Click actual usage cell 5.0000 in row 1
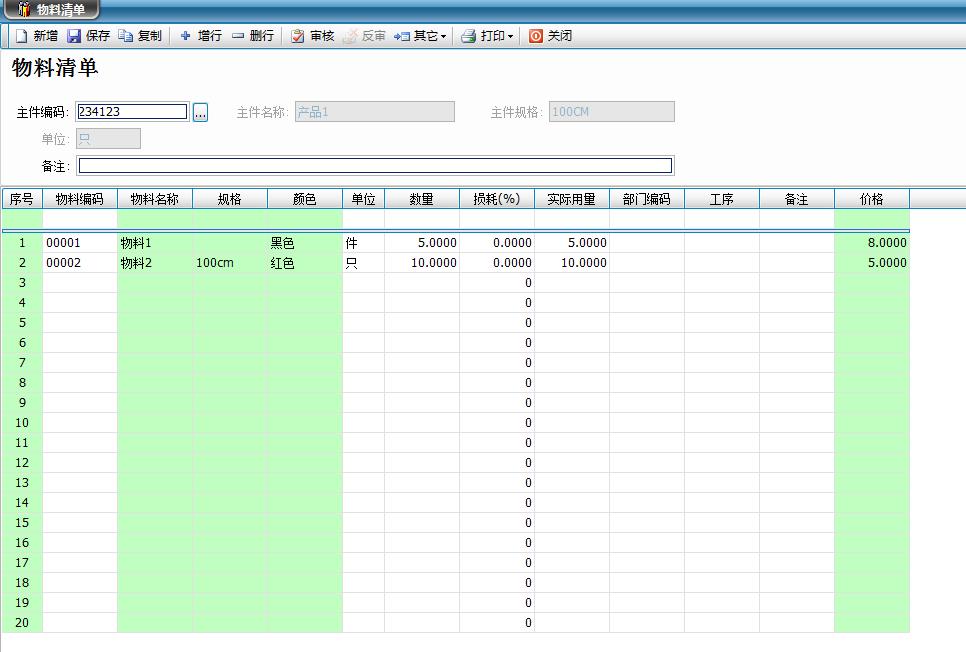Viewport: 966px width, 652px height. (x=572, y=243)
